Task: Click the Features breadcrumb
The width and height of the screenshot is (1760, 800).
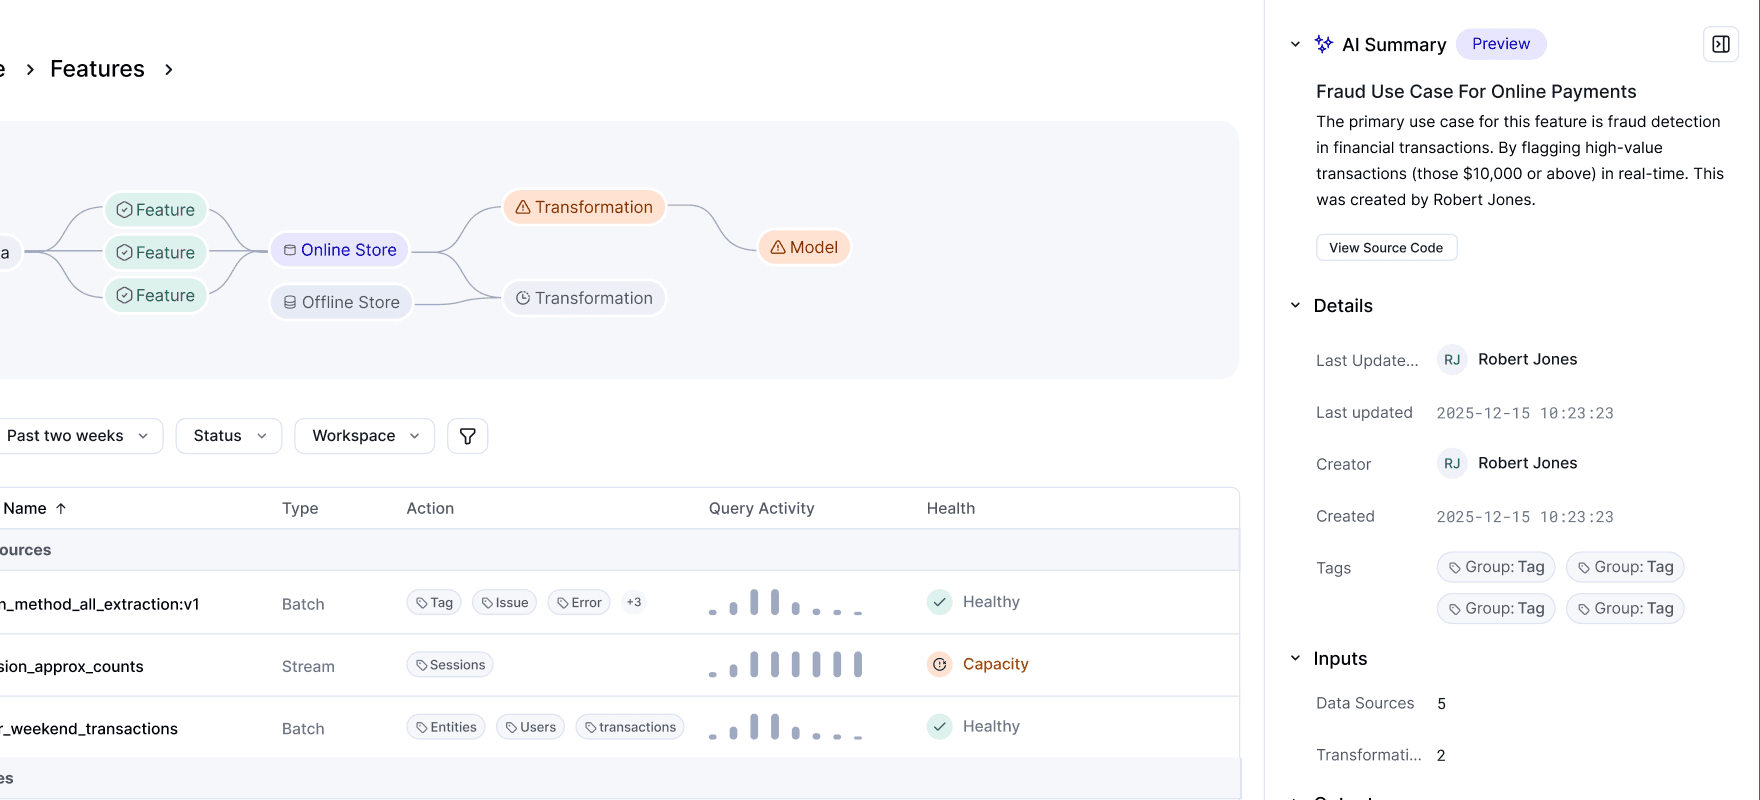Action: (x=97, y=69)
